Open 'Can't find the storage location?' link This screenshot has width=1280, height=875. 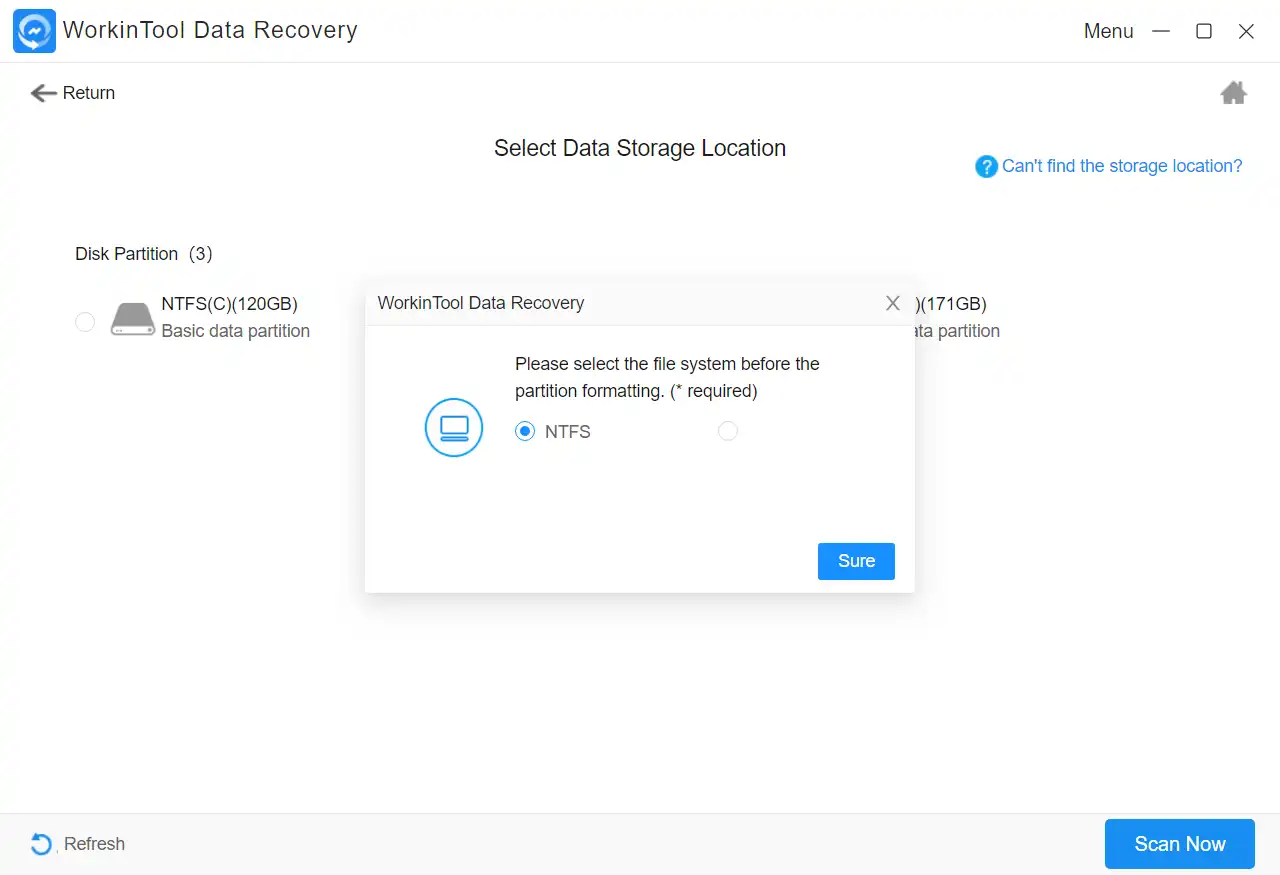point(1122,166)
